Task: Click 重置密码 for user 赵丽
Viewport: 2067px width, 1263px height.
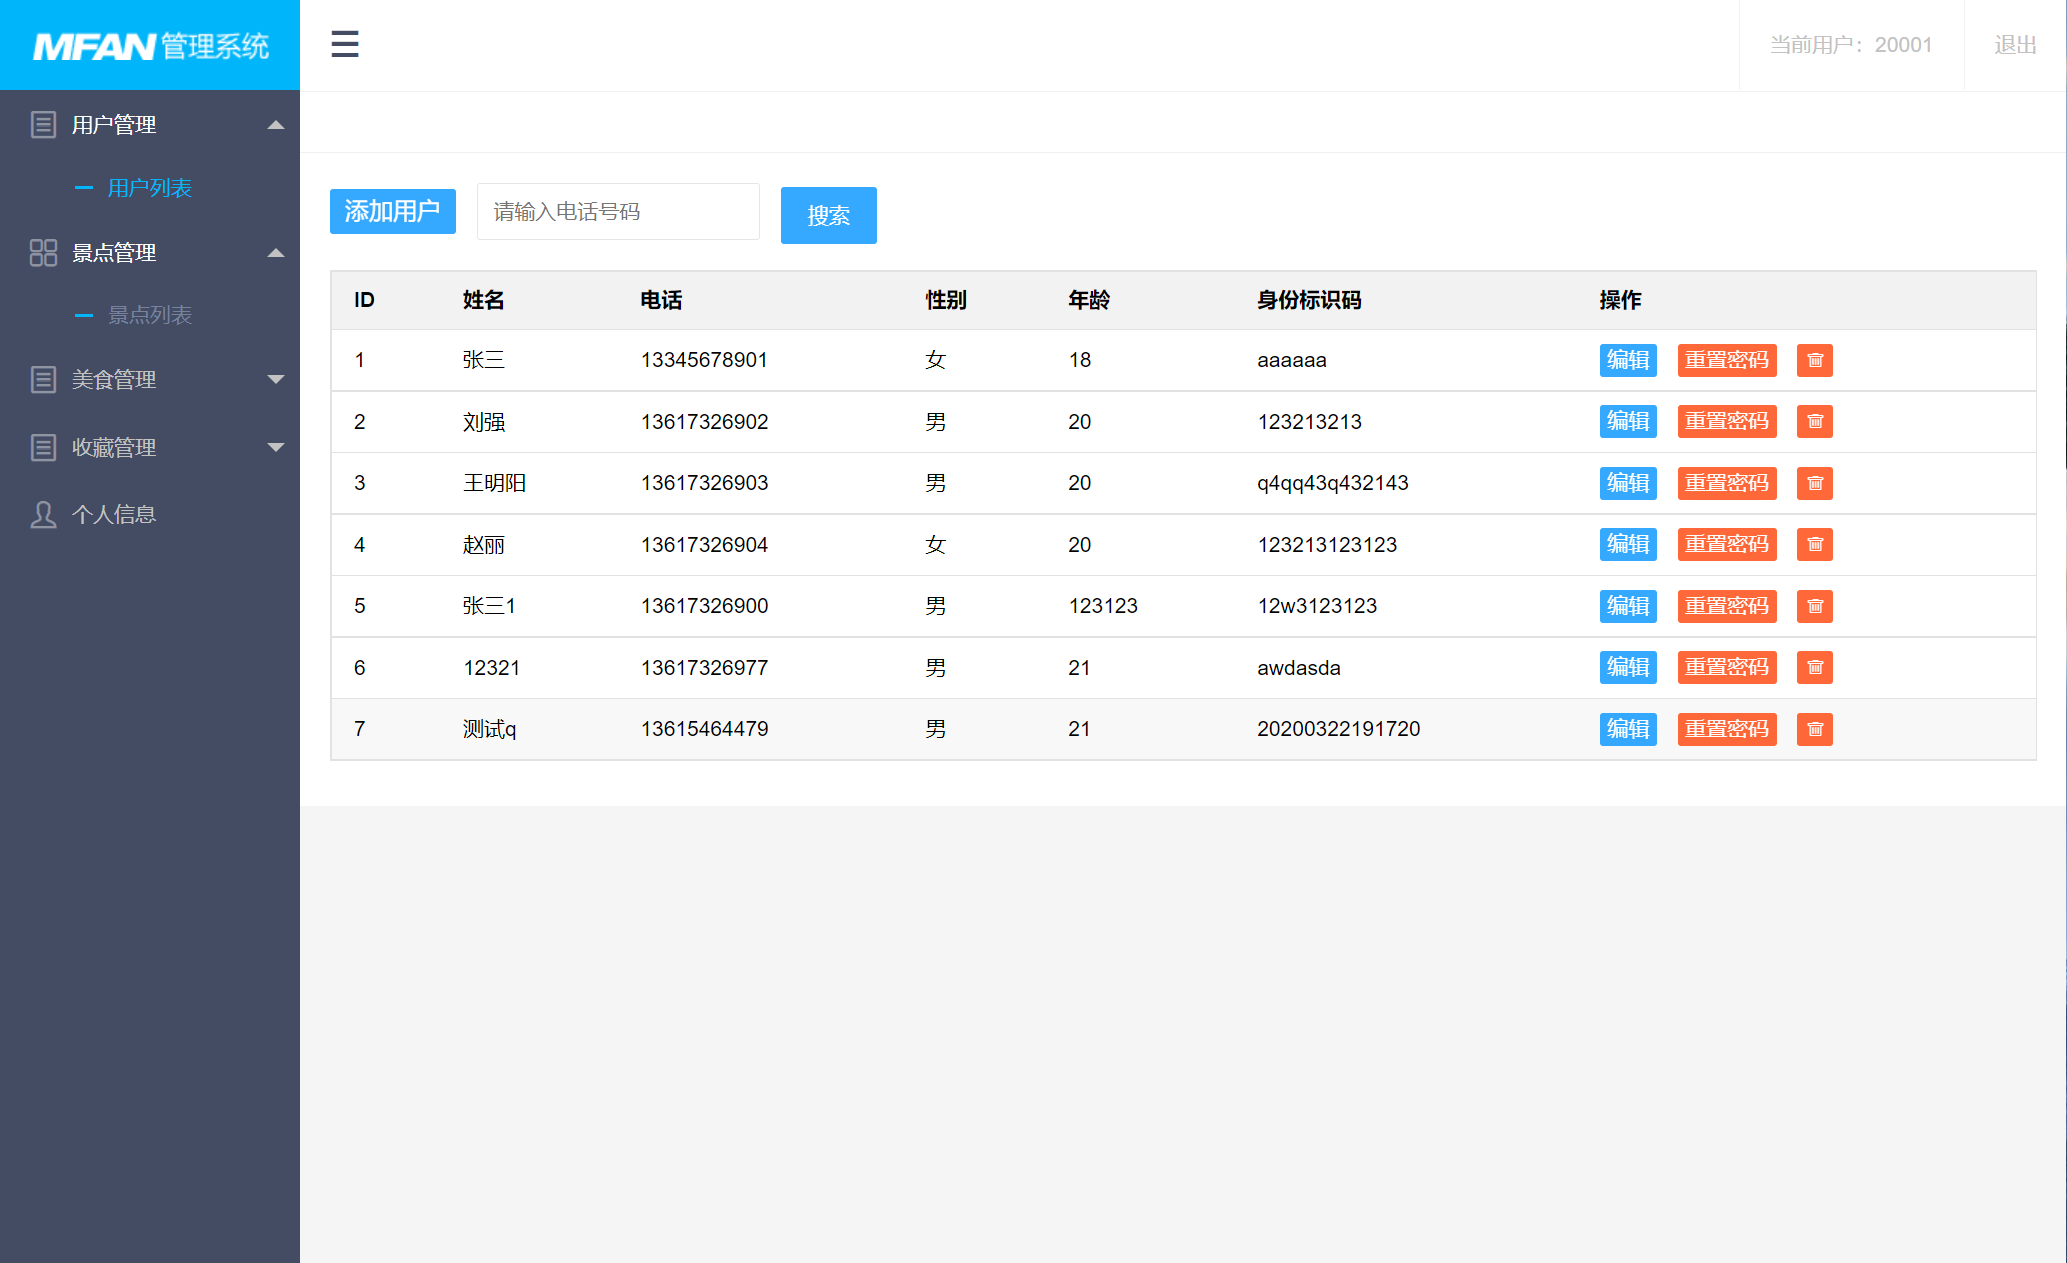Action: pyautogui.click(x=1727, y=544)
